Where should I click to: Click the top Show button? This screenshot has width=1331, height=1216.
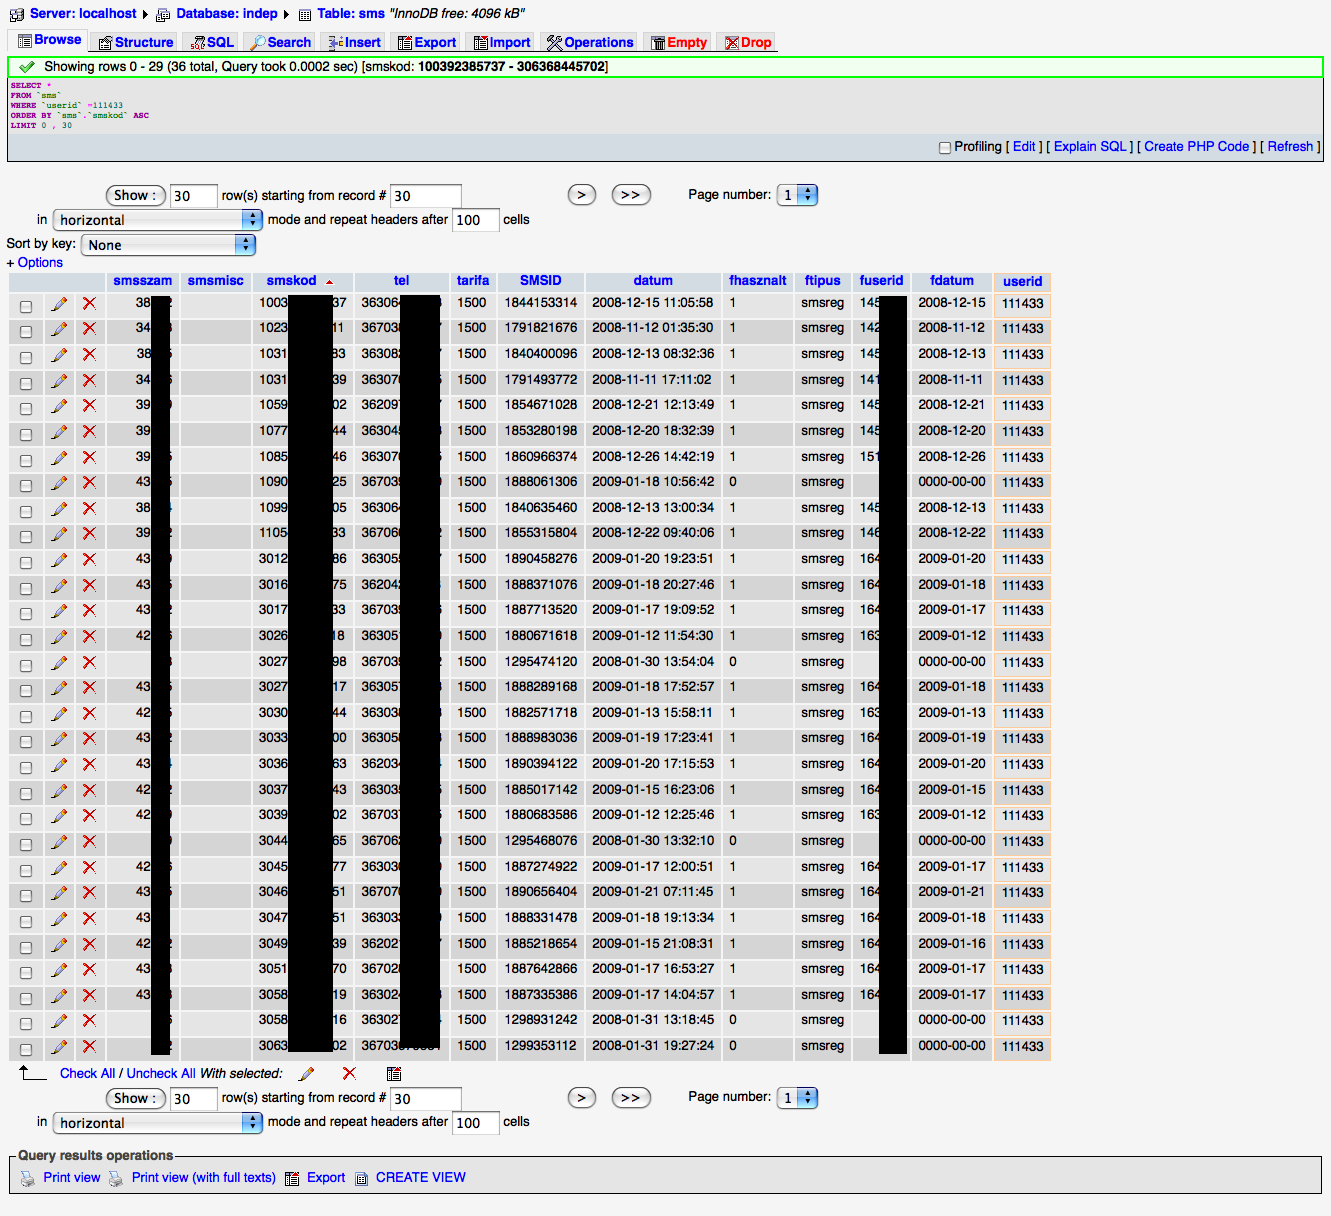click(x=133, y=195)
